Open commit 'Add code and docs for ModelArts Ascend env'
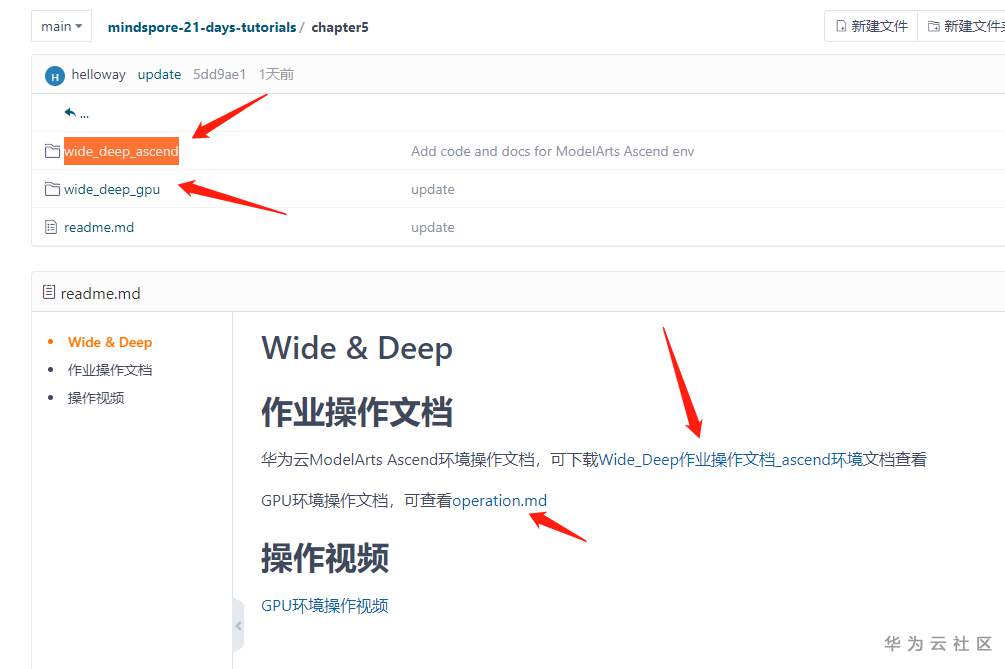 [x=552, y=151]
